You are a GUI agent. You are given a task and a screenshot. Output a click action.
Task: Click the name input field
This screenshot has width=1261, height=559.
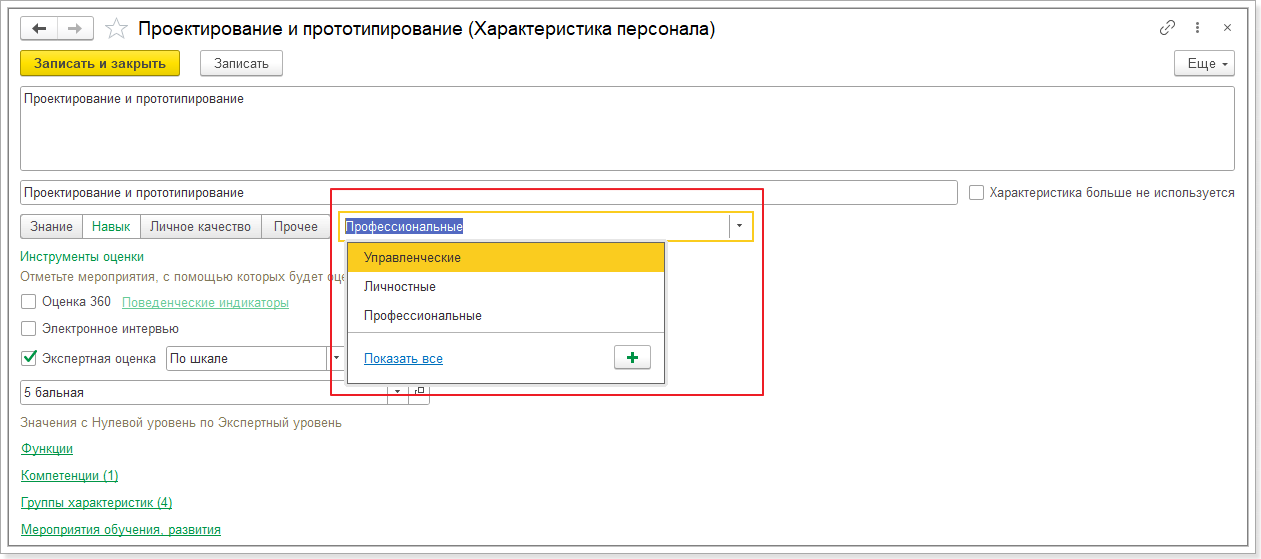tap(489, 192)
